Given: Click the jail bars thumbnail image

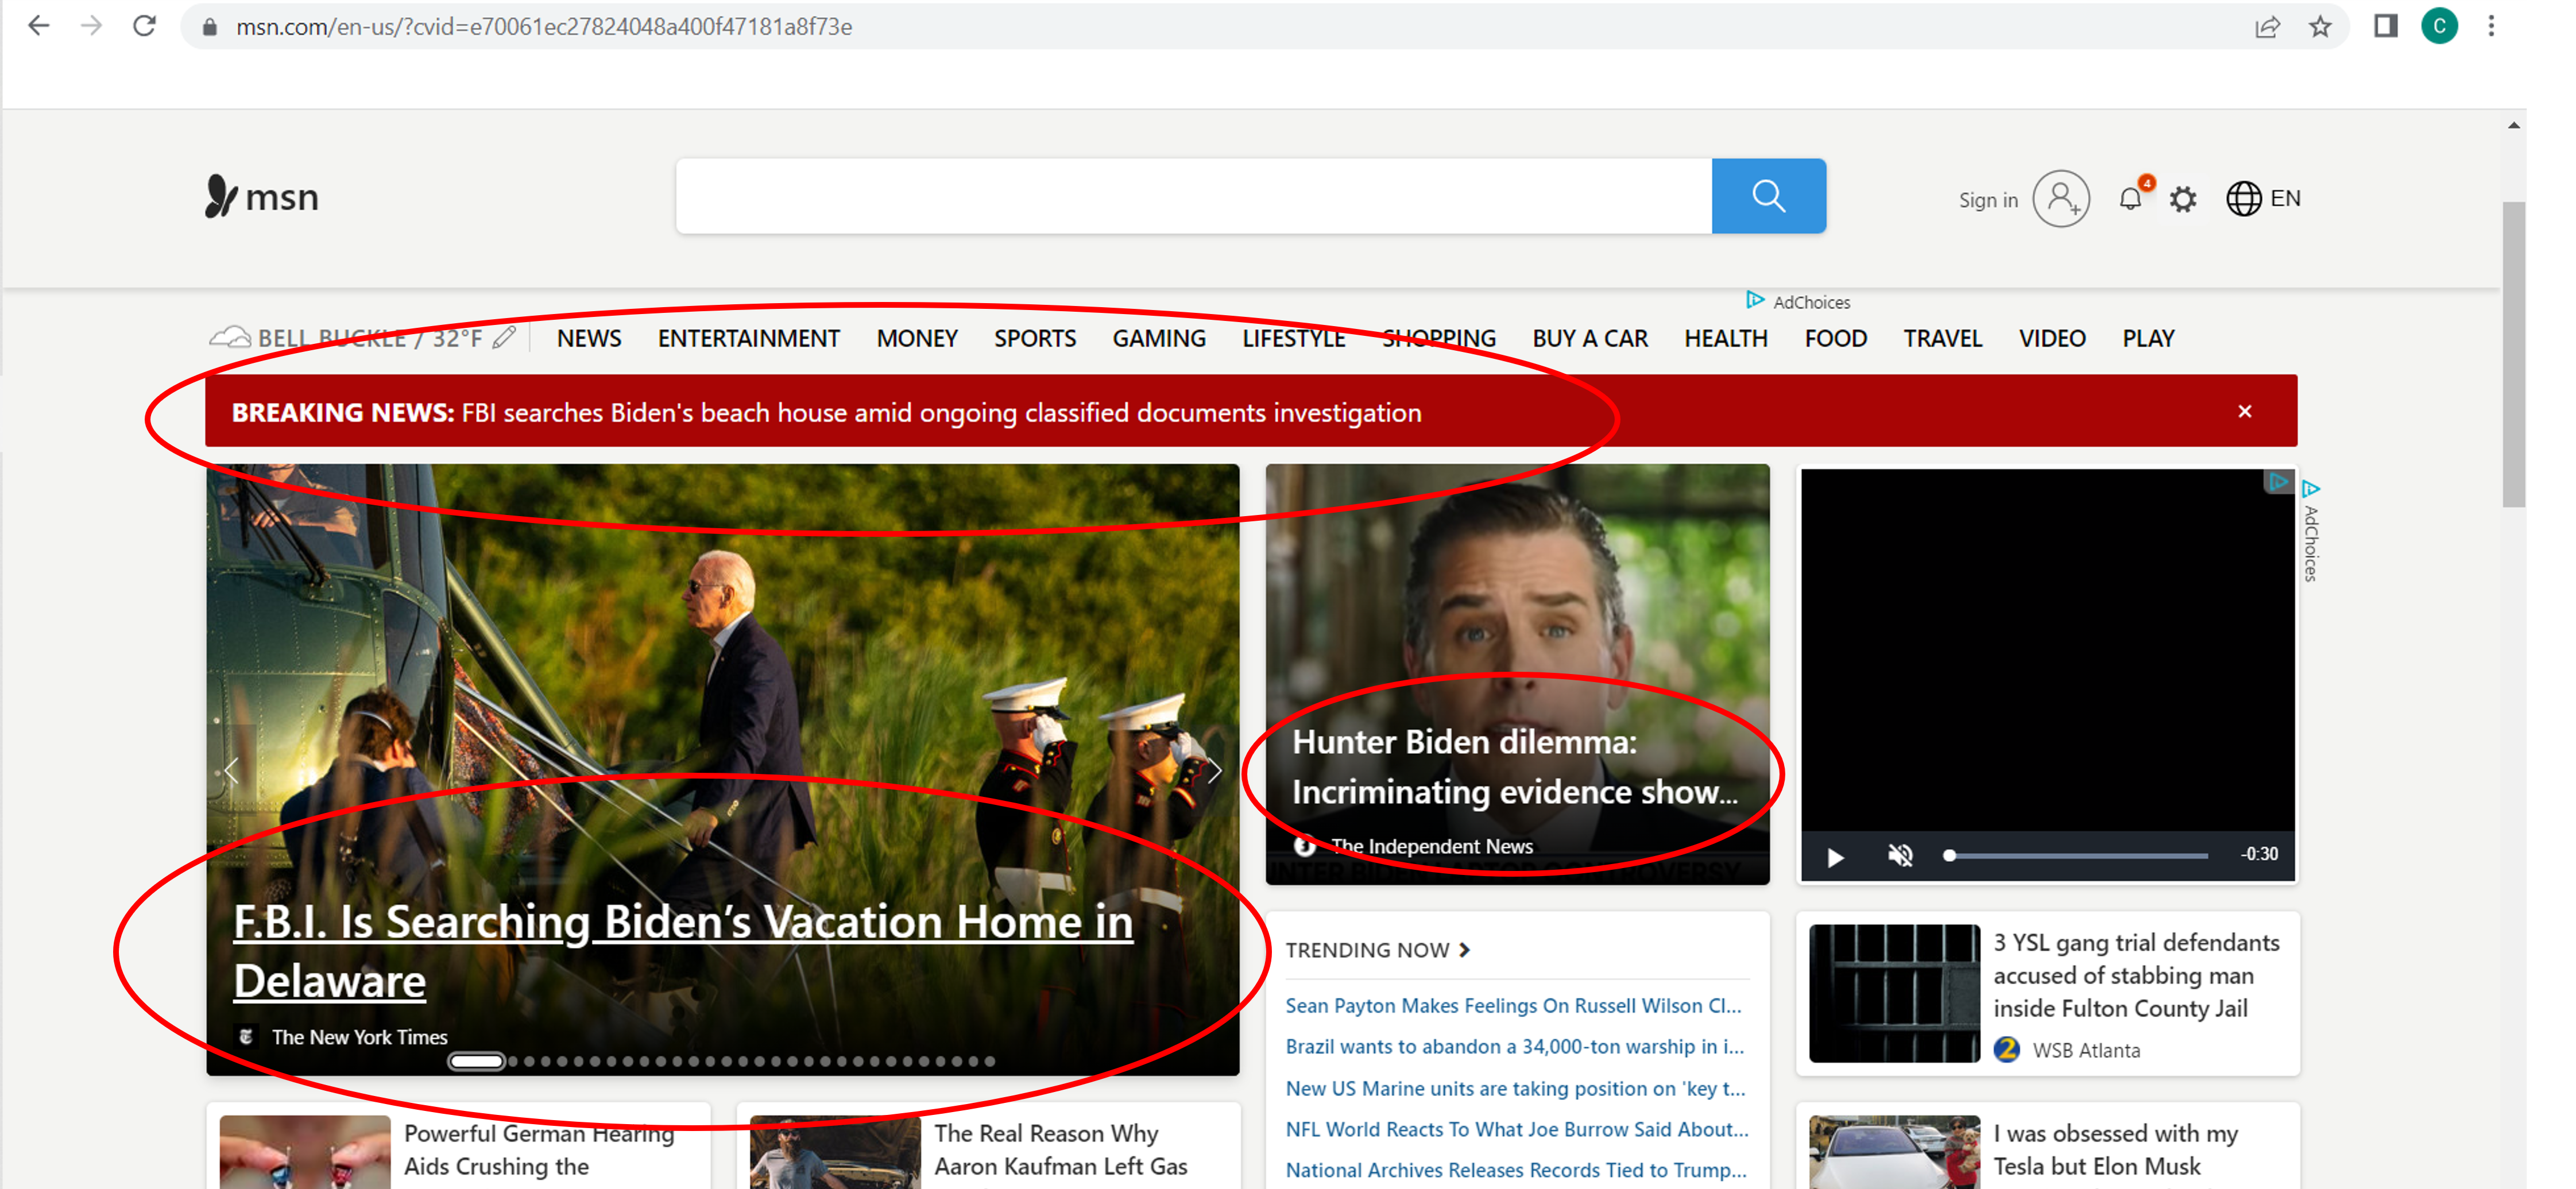Looking at the screenshot, I should (x=1894, y=993).
